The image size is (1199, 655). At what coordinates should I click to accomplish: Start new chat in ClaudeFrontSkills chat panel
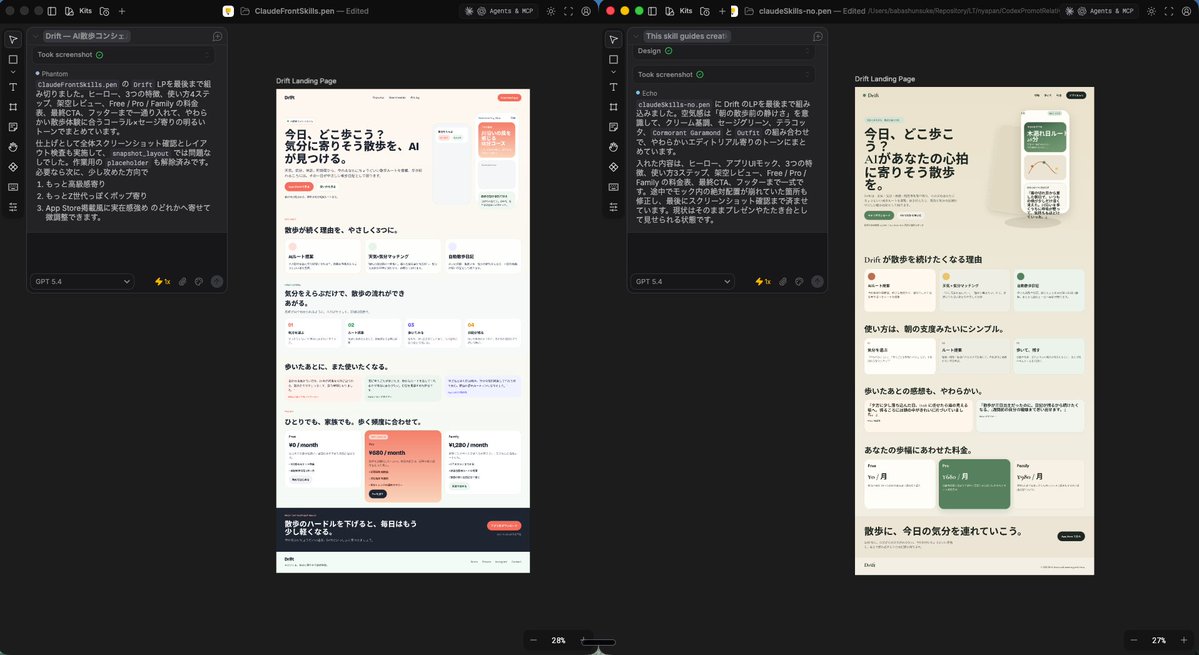217,36
